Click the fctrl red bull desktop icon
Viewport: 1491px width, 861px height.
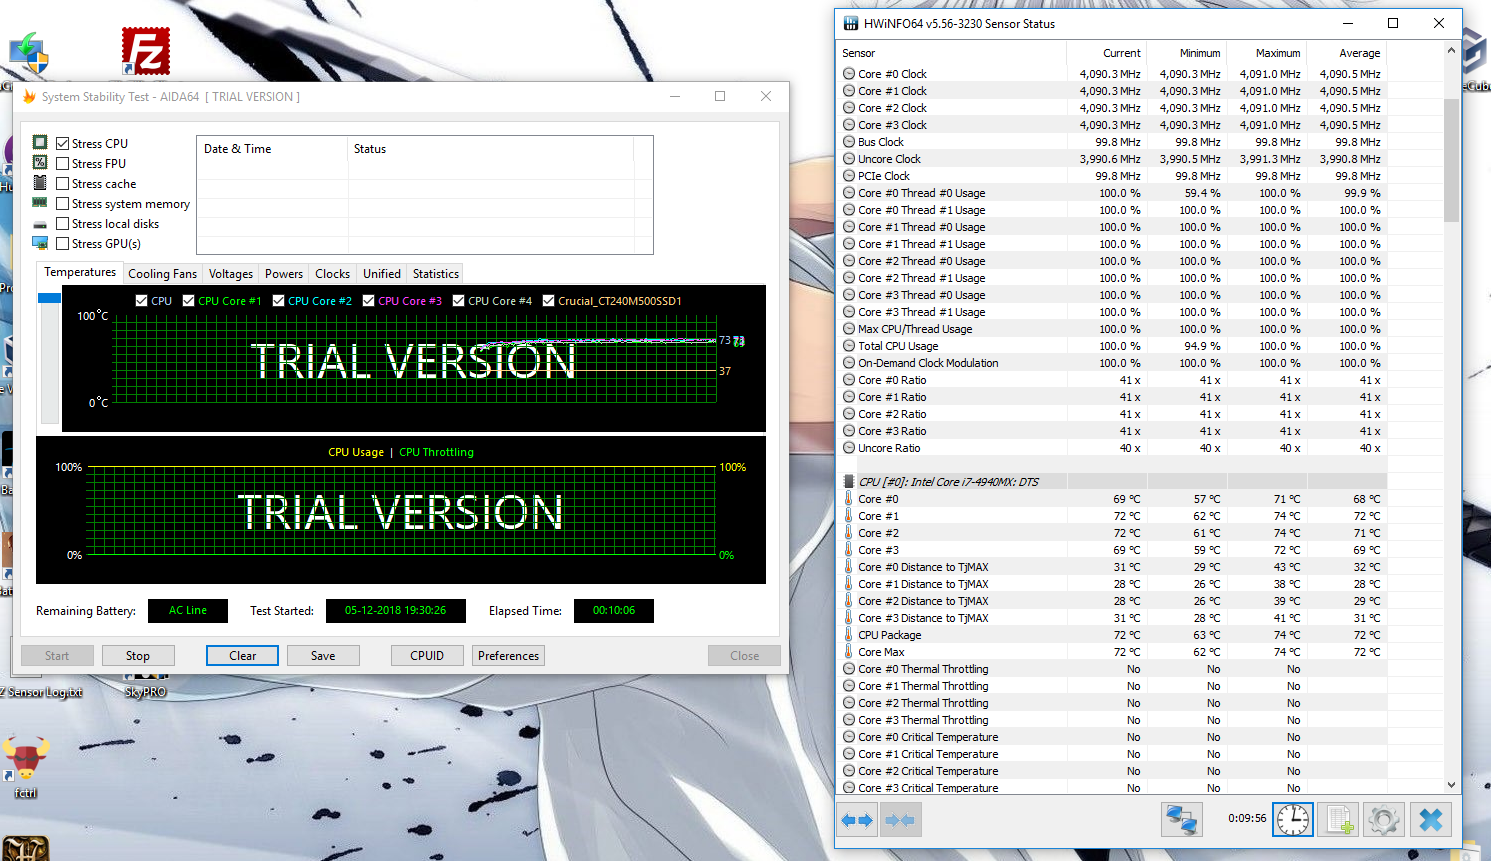point(26,761)
